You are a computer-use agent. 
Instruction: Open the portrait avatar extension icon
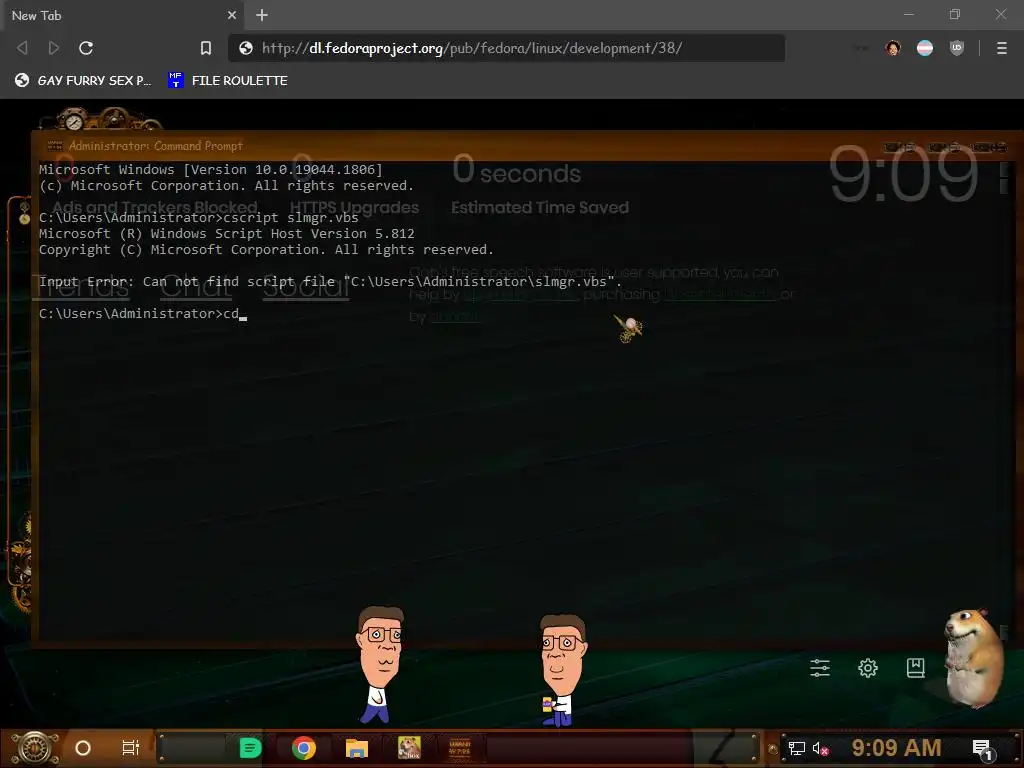pos(893,48)
